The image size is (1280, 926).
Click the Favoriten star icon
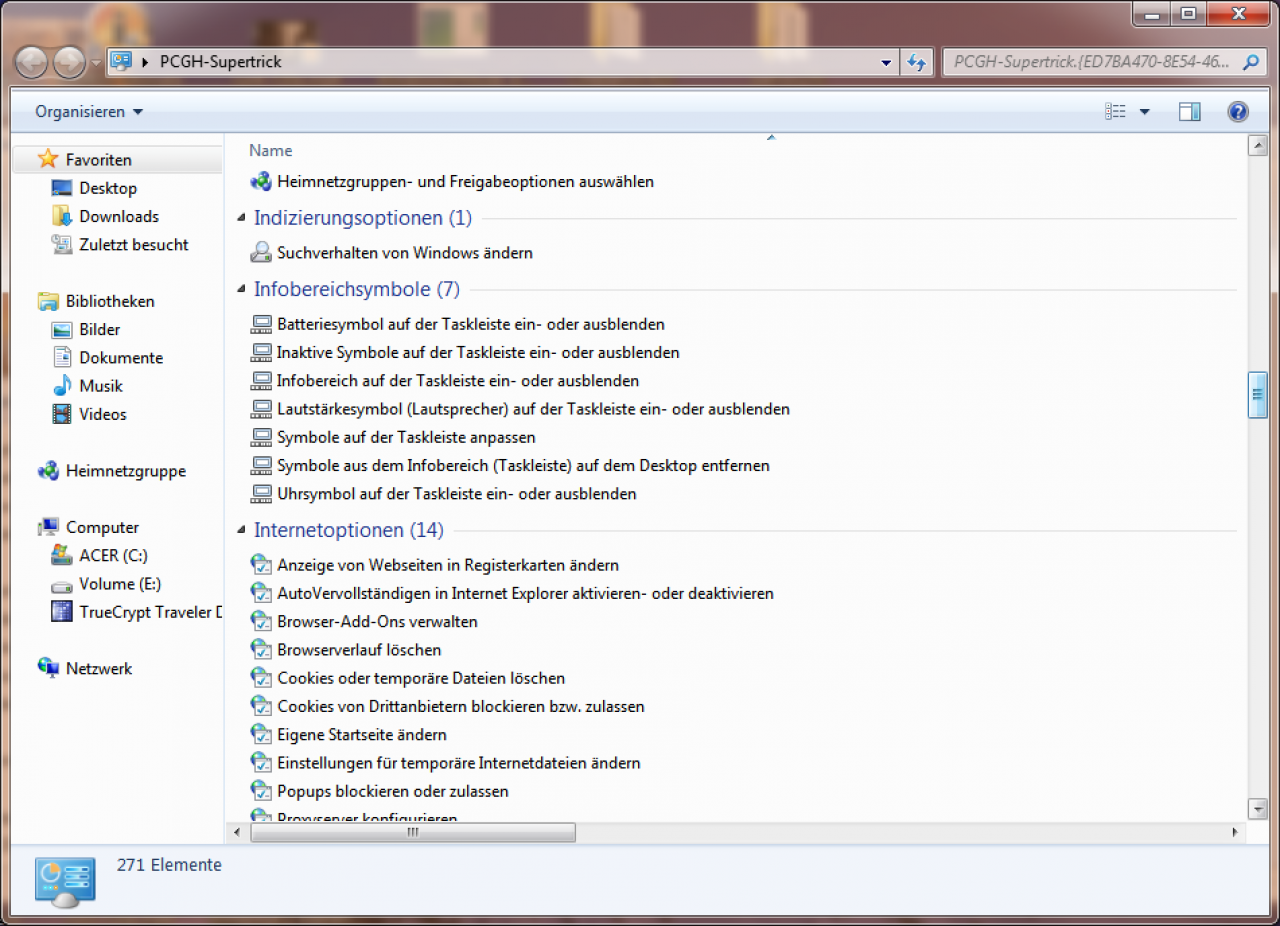[47, 159]
